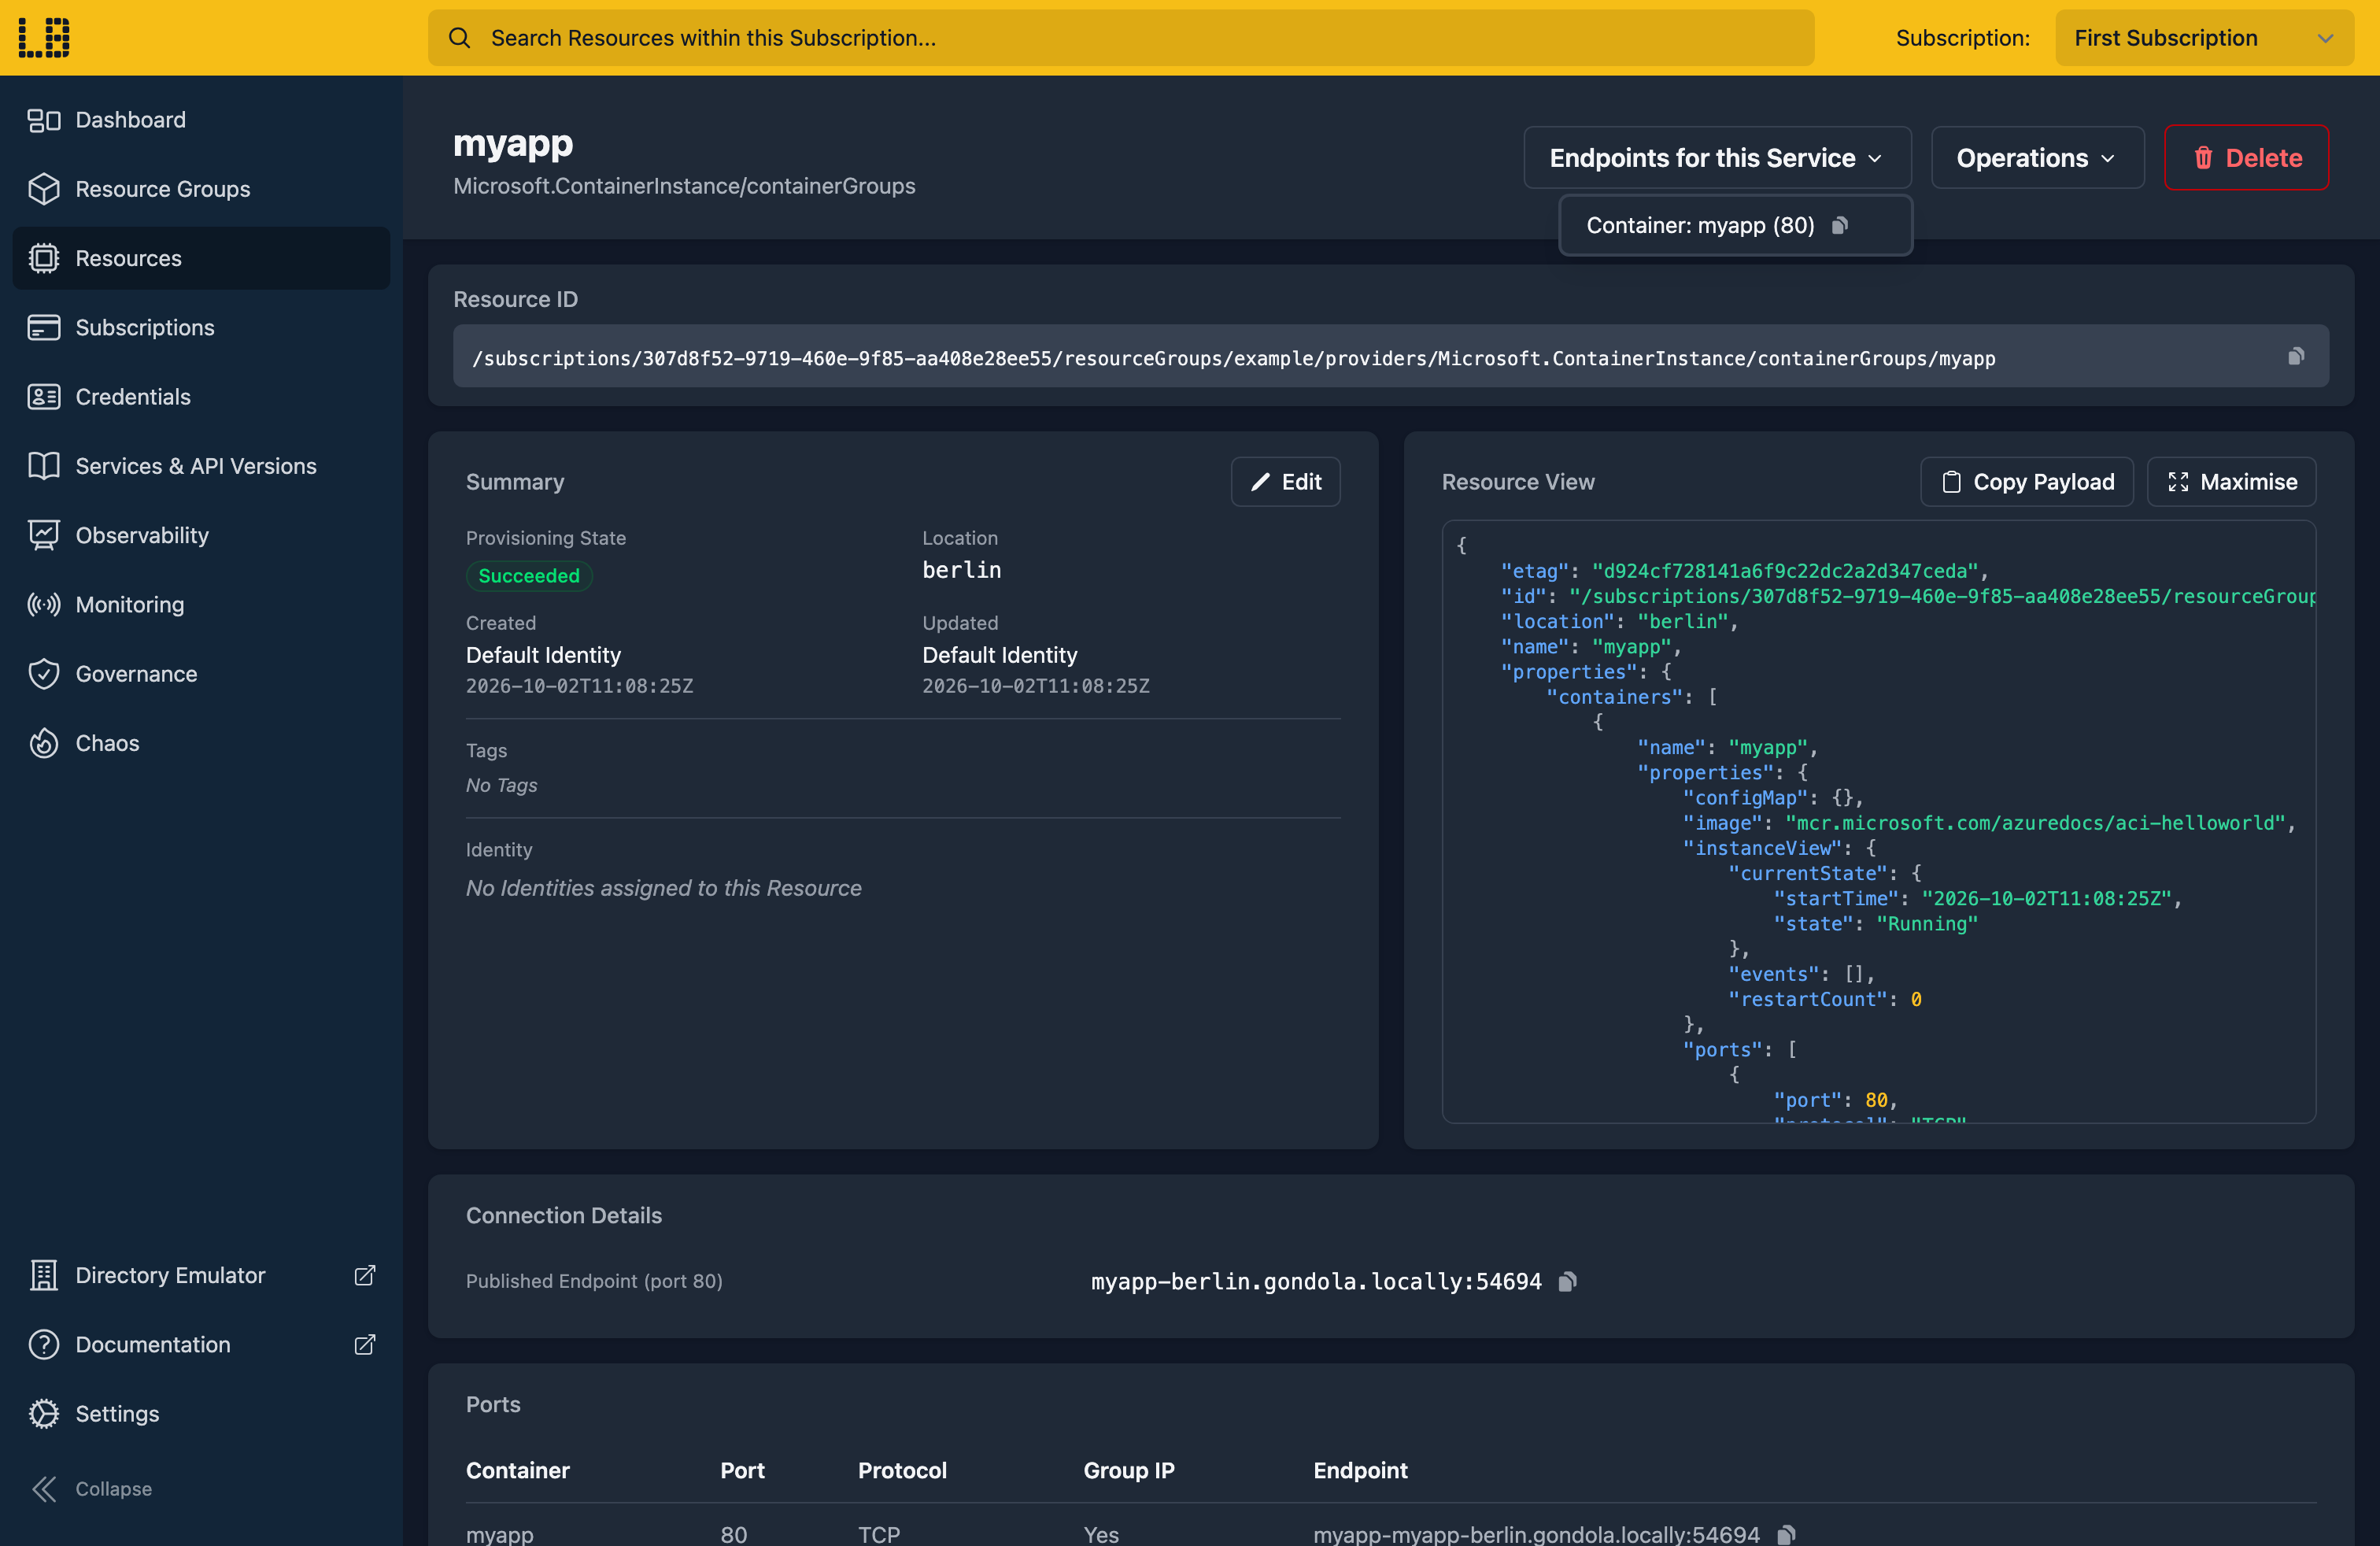Copy the published endpoint myapp-berlin.gondola.locally:54694
2380x1546 pixels.
pyautogui.click(x=1567, y=1281)
